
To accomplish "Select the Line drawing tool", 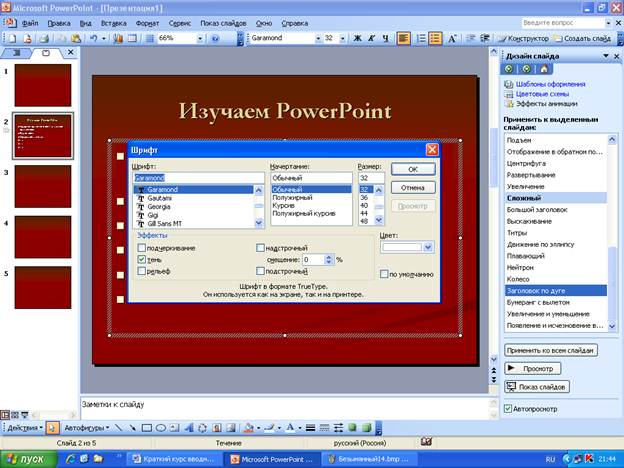I will pos(119,428).
